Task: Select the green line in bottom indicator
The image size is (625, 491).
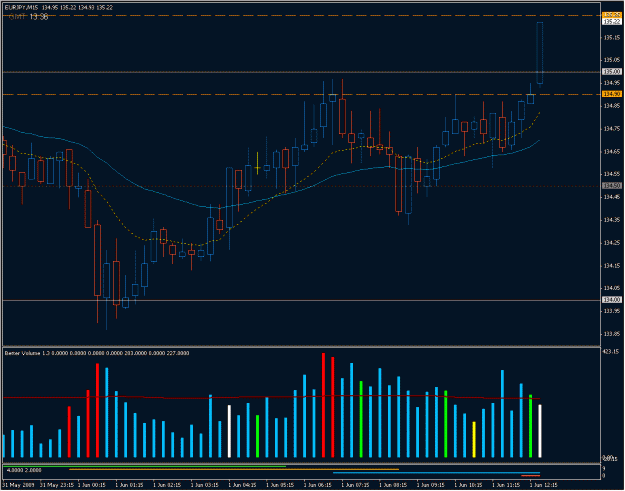Action: (x=144, y=466)
